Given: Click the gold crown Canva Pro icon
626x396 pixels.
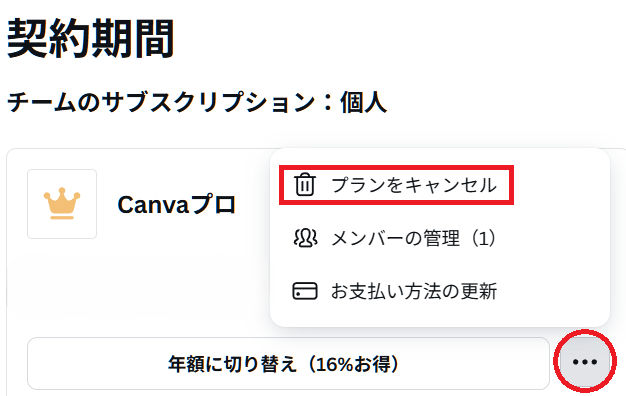Looking at the screenshot, I should 62,203.
